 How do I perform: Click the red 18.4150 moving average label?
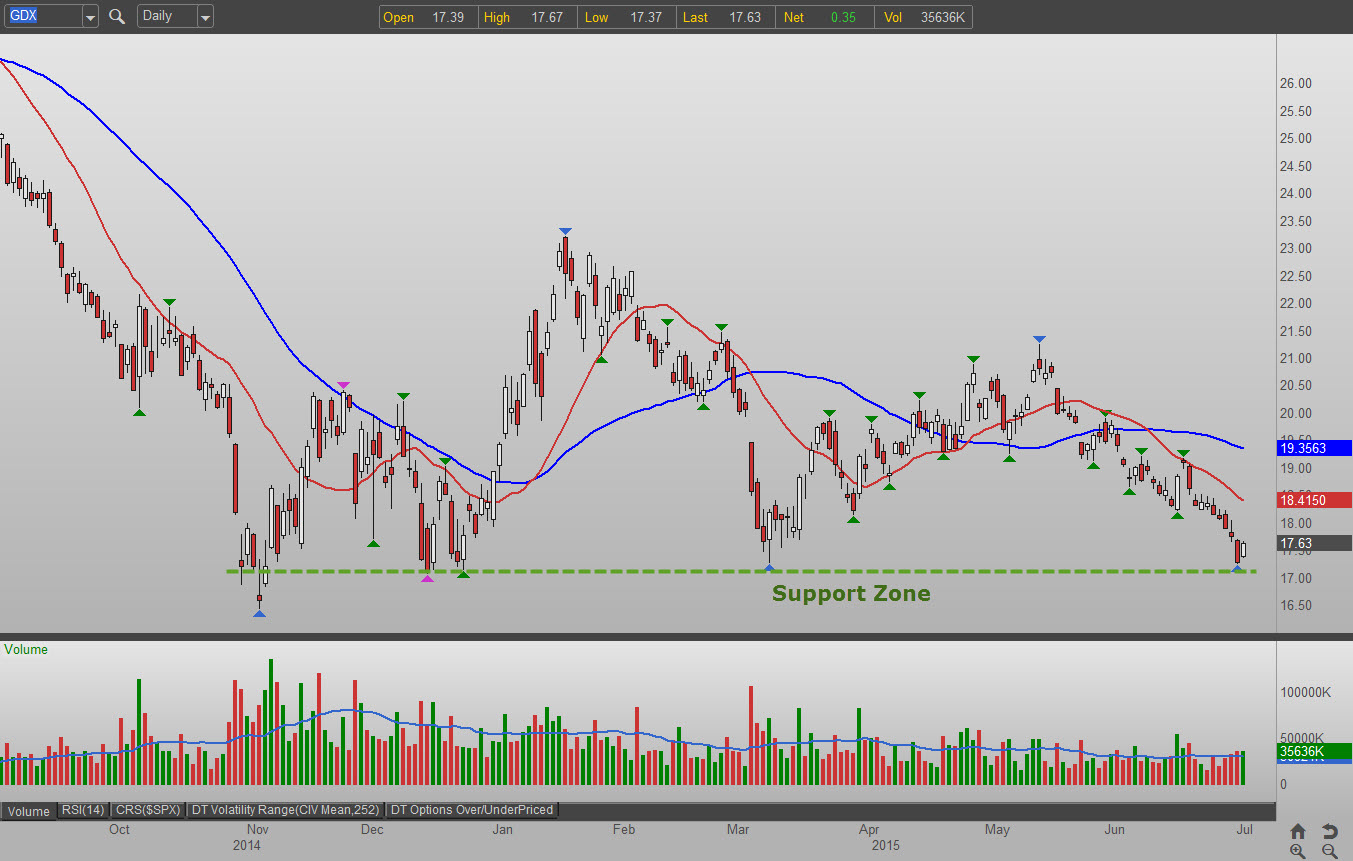pos(1314,500)
